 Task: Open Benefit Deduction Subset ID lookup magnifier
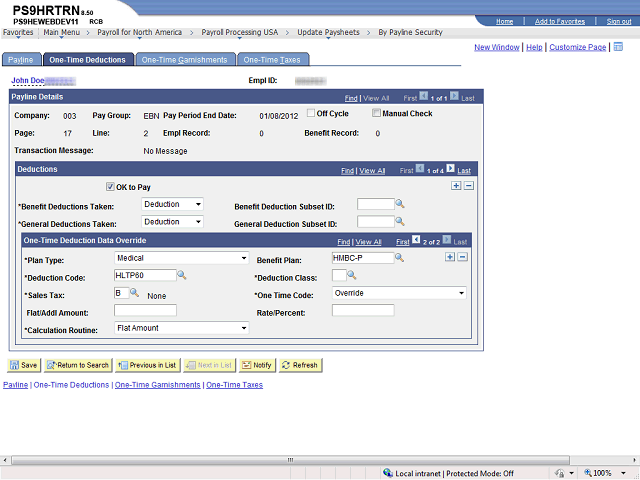coord(400,204)
